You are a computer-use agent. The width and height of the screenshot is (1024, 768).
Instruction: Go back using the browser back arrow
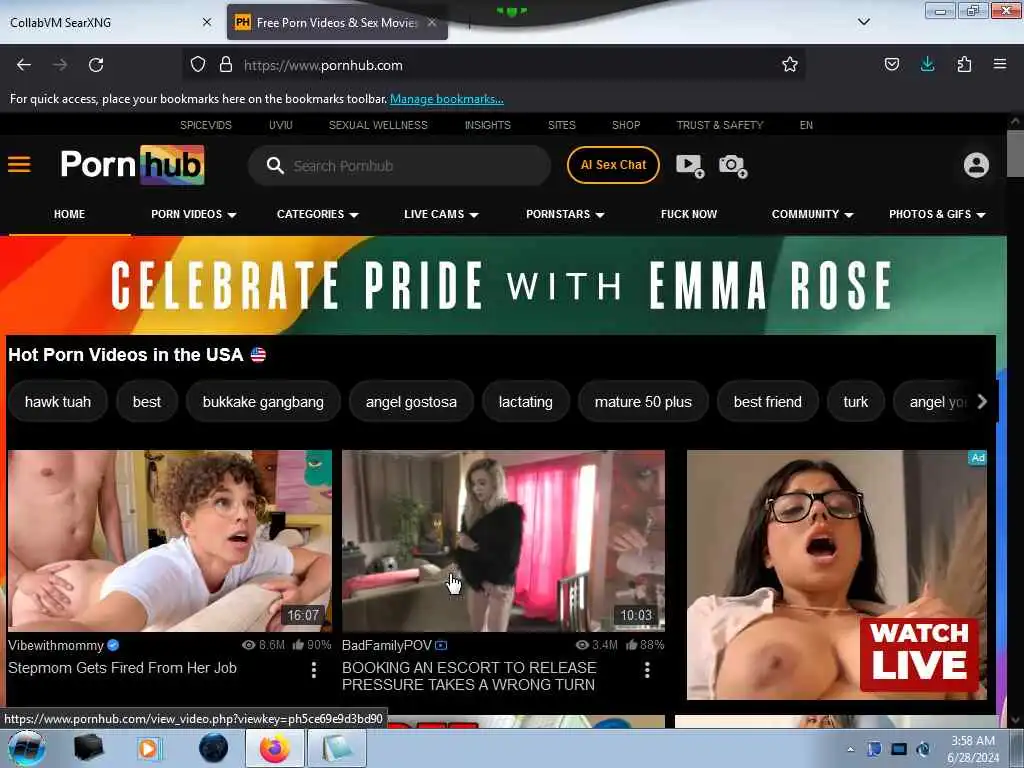point(24,65)
